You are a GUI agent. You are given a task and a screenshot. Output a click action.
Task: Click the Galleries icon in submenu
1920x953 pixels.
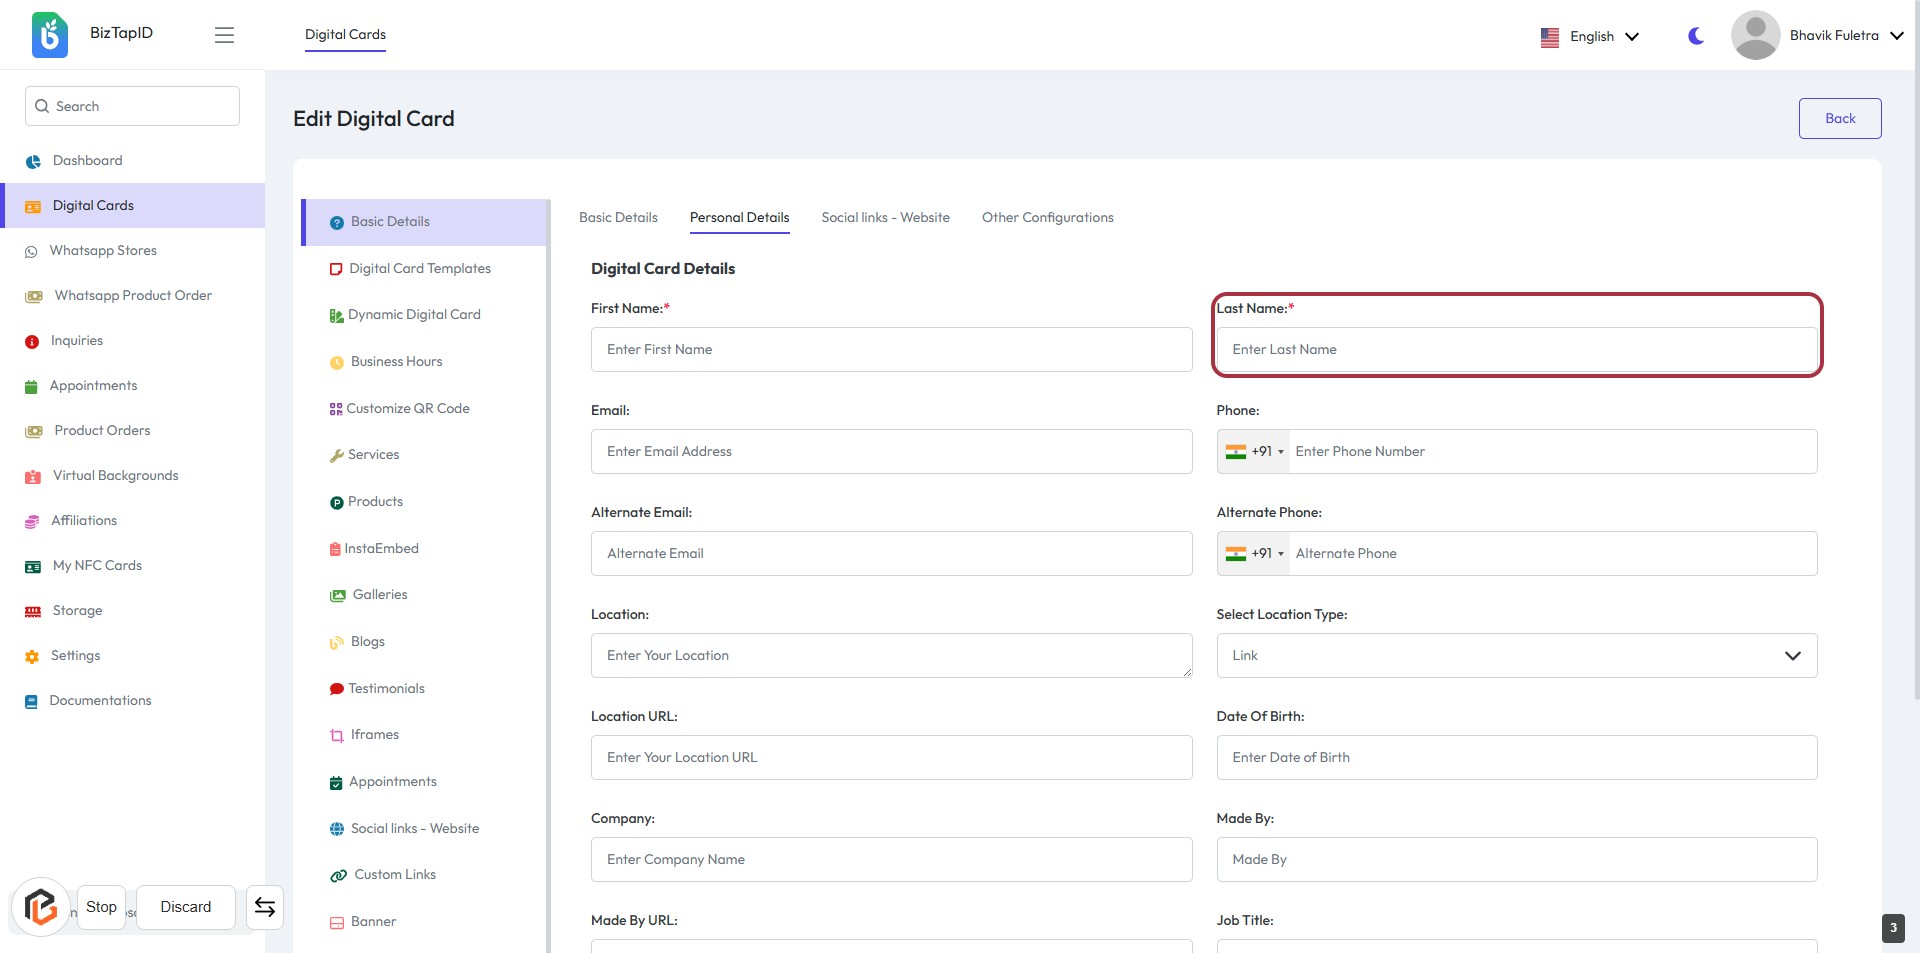338,595
